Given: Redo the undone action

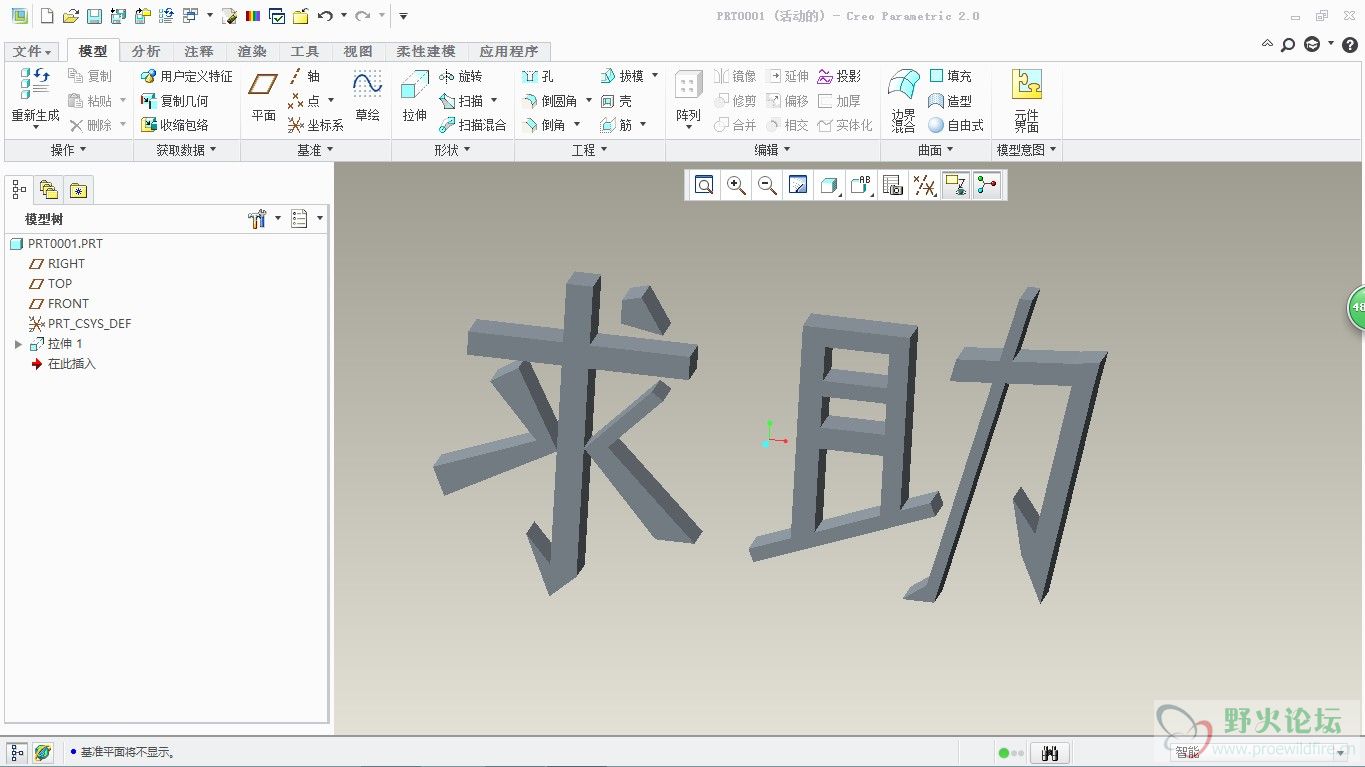Looking at the screenshot, I should [x=362, y=16].
